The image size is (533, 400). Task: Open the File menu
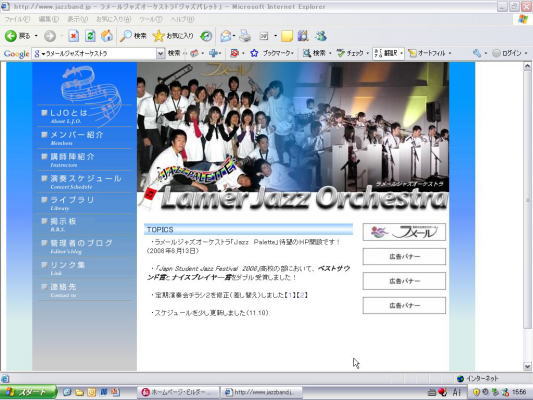coord(17,19)
